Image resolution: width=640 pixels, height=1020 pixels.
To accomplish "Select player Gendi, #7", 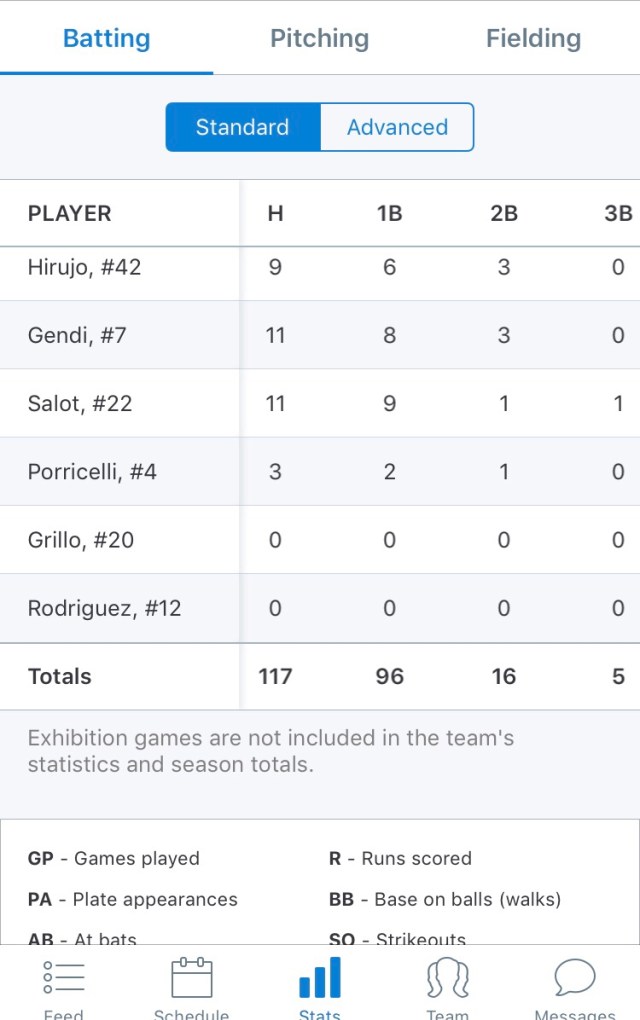I will (77, 335).
